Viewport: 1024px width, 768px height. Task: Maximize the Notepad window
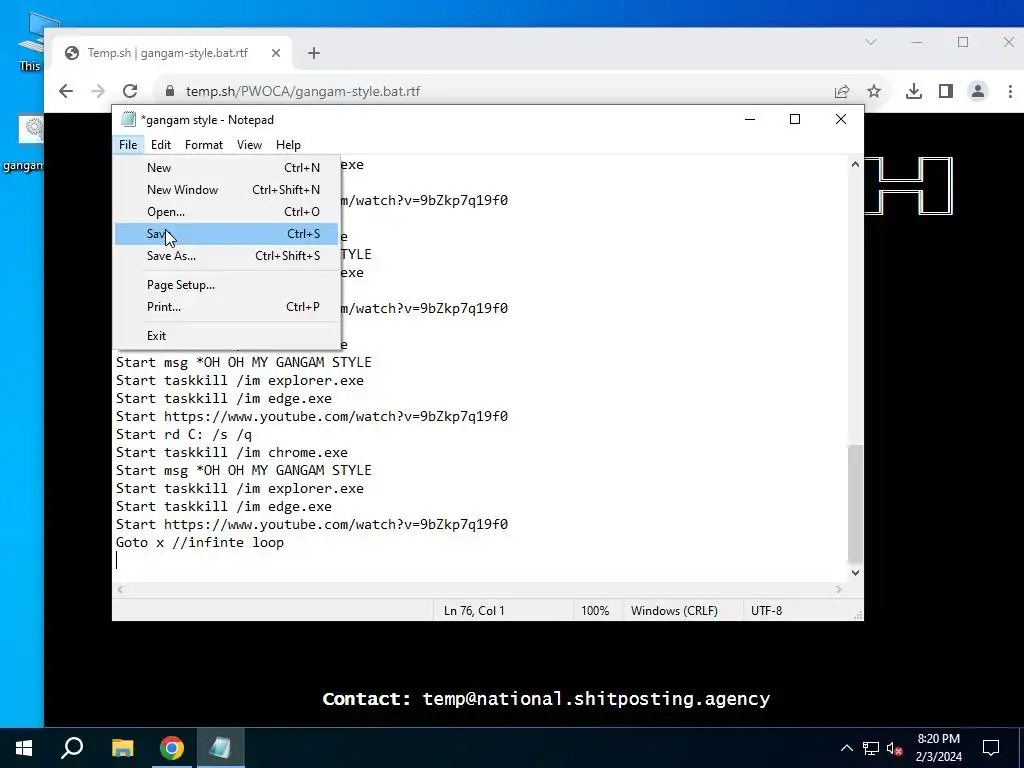[x=795, y=120]
